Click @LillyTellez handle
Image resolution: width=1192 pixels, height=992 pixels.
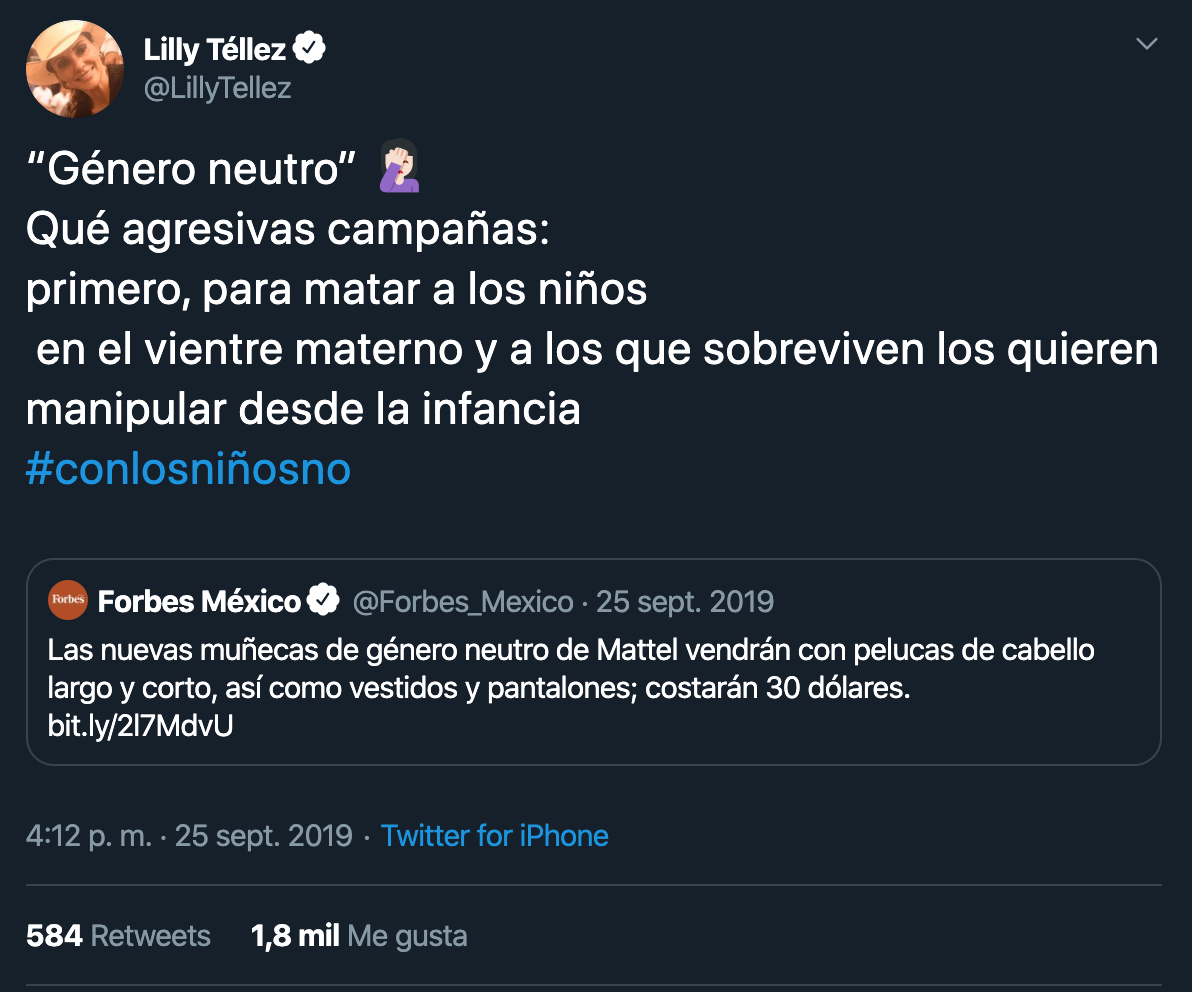(x=217, y=88)
